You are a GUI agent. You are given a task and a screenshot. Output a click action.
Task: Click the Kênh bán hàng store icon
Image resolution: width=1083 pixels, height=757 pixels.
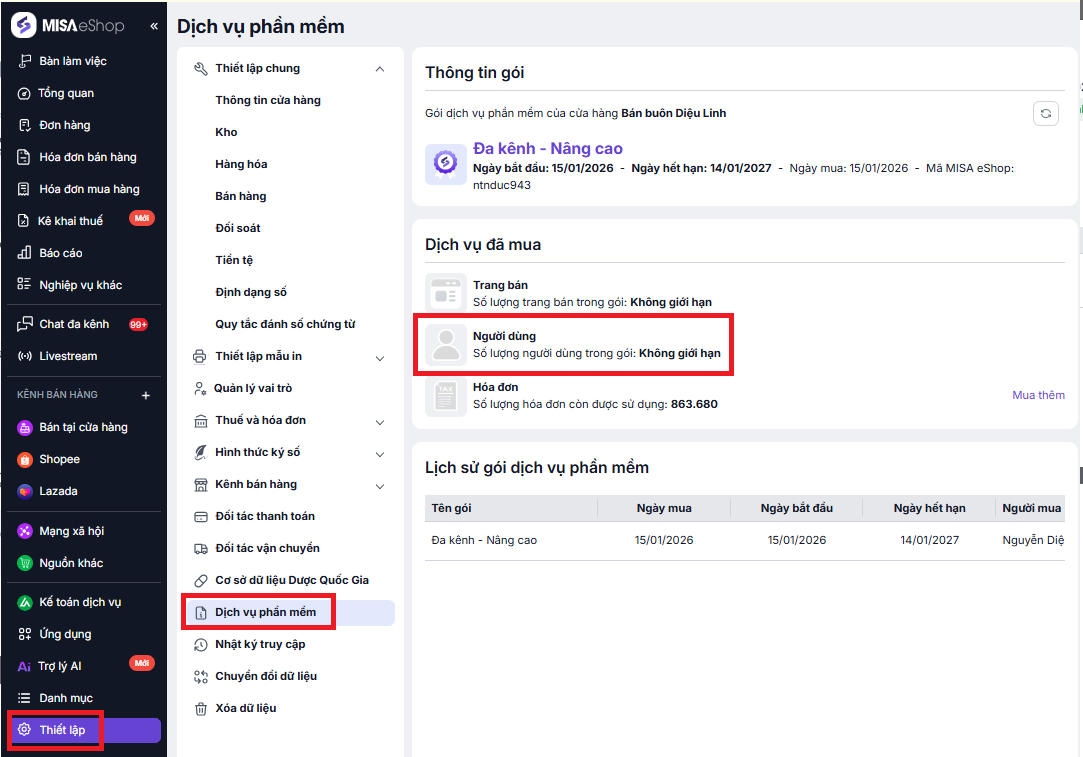(200, 485)
